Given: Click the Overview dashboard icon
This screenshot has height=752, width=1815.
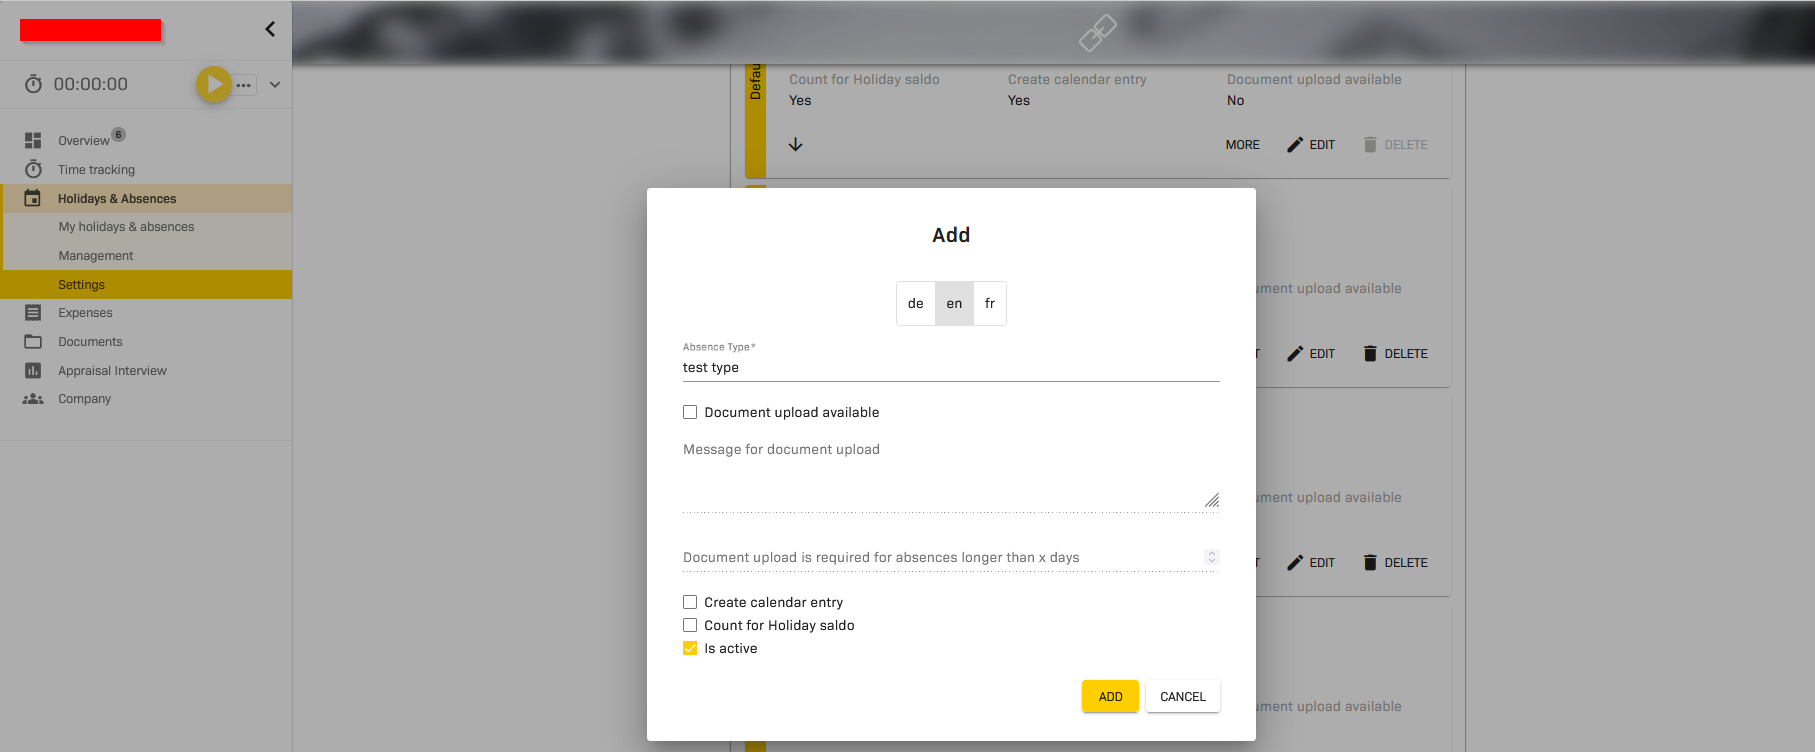Looking at the screenshot, I should (33, 141).
